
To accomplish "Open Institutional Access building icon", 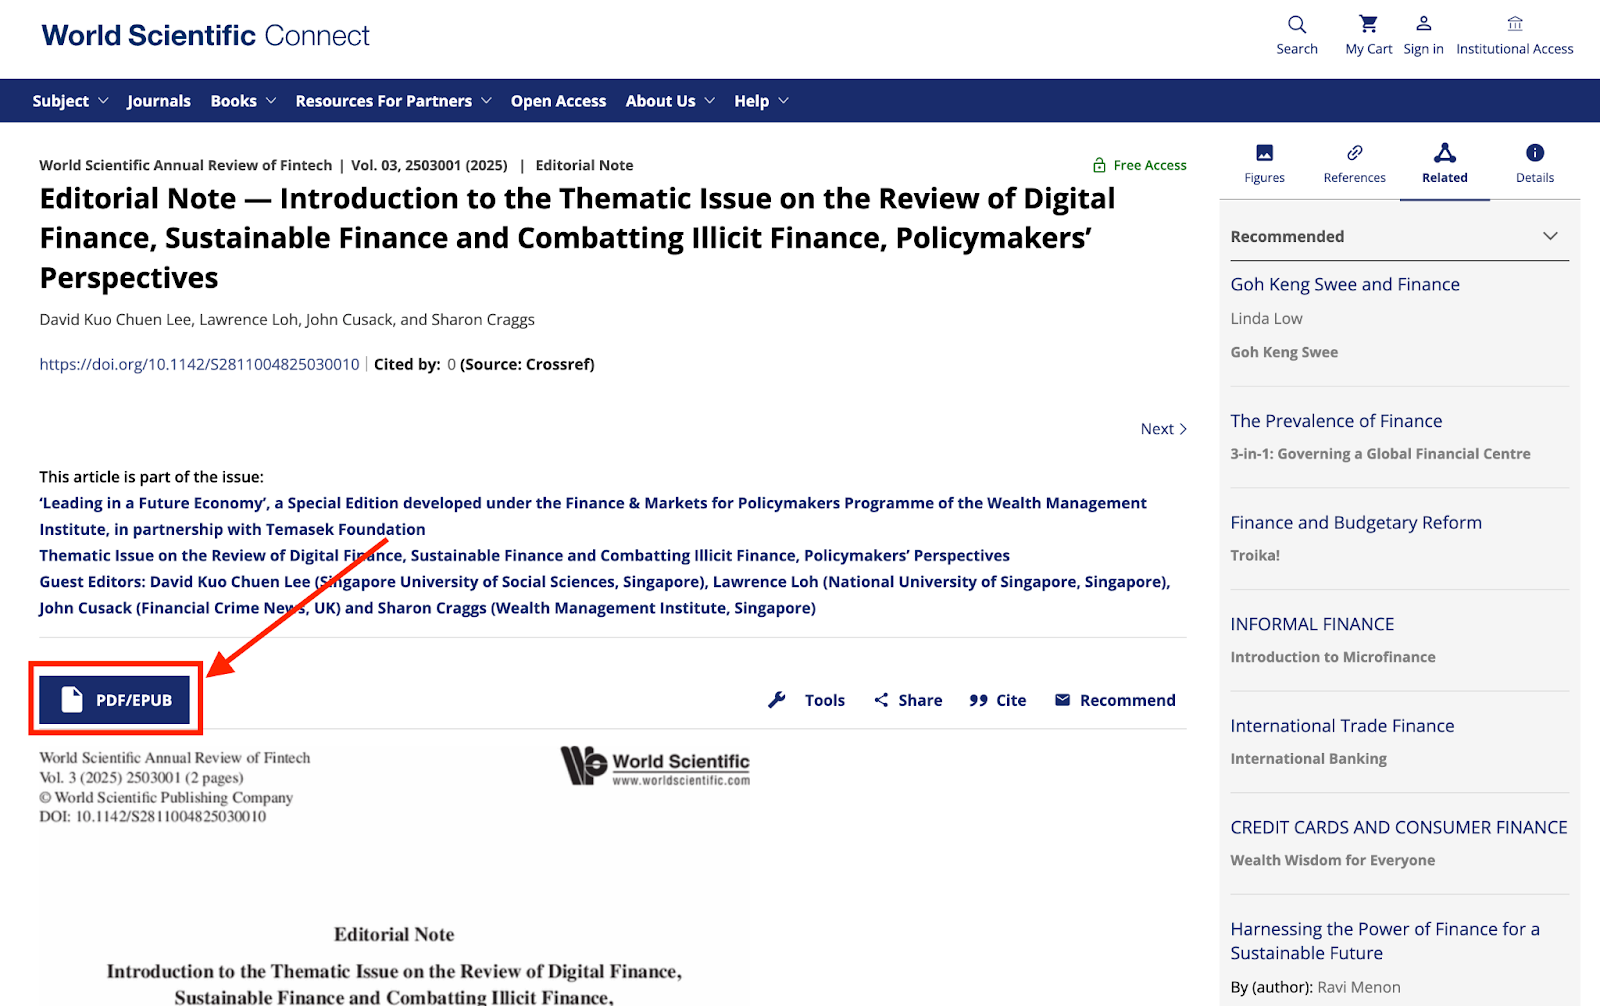I will tap(1514, 25).
